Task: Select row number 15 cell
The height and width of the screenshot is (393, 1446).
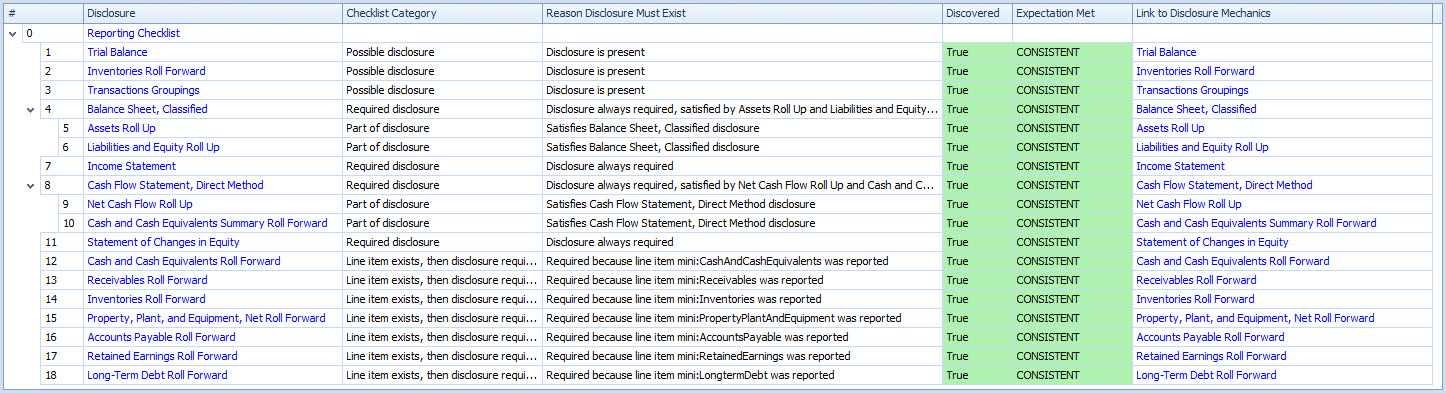Action: tap(62, 318)
